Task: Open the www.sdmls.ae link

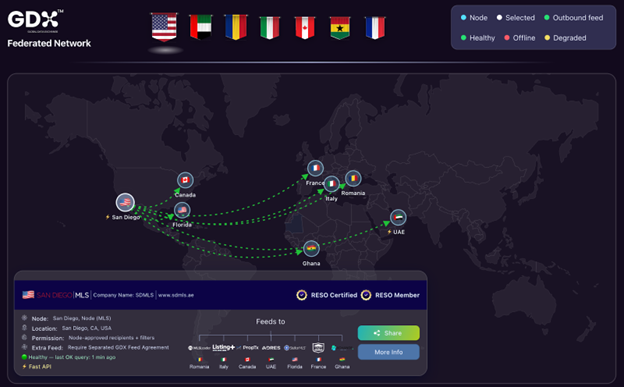Action: 176,295
